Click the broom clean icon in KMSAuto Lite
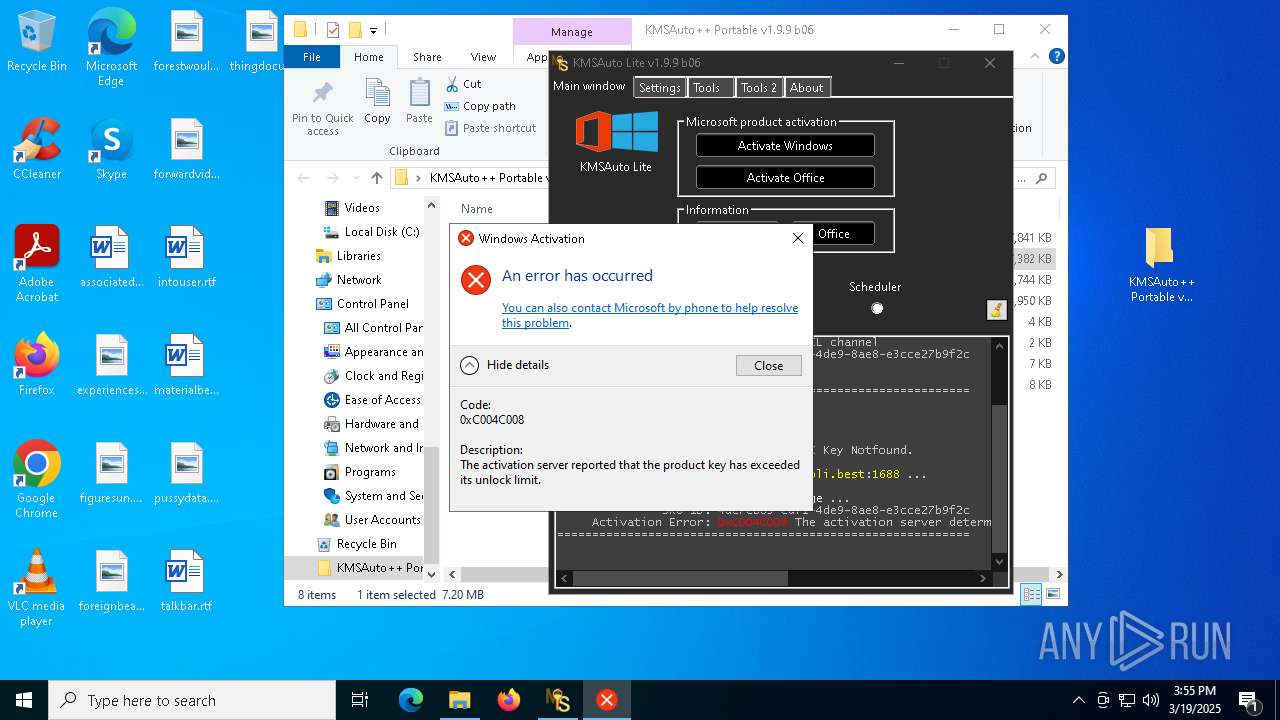 (x=996, y=310)
